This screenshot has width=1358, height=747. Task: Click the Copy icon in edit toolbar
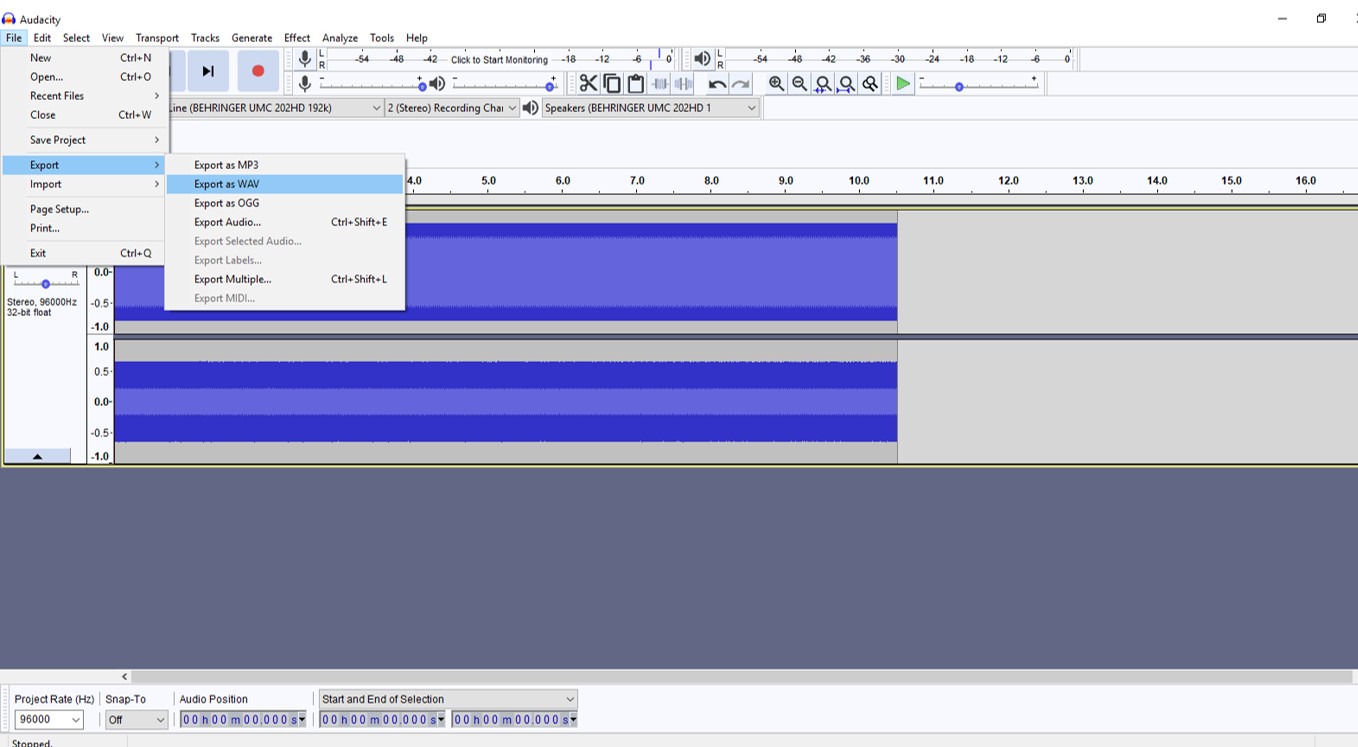click(x=612, y=84)
